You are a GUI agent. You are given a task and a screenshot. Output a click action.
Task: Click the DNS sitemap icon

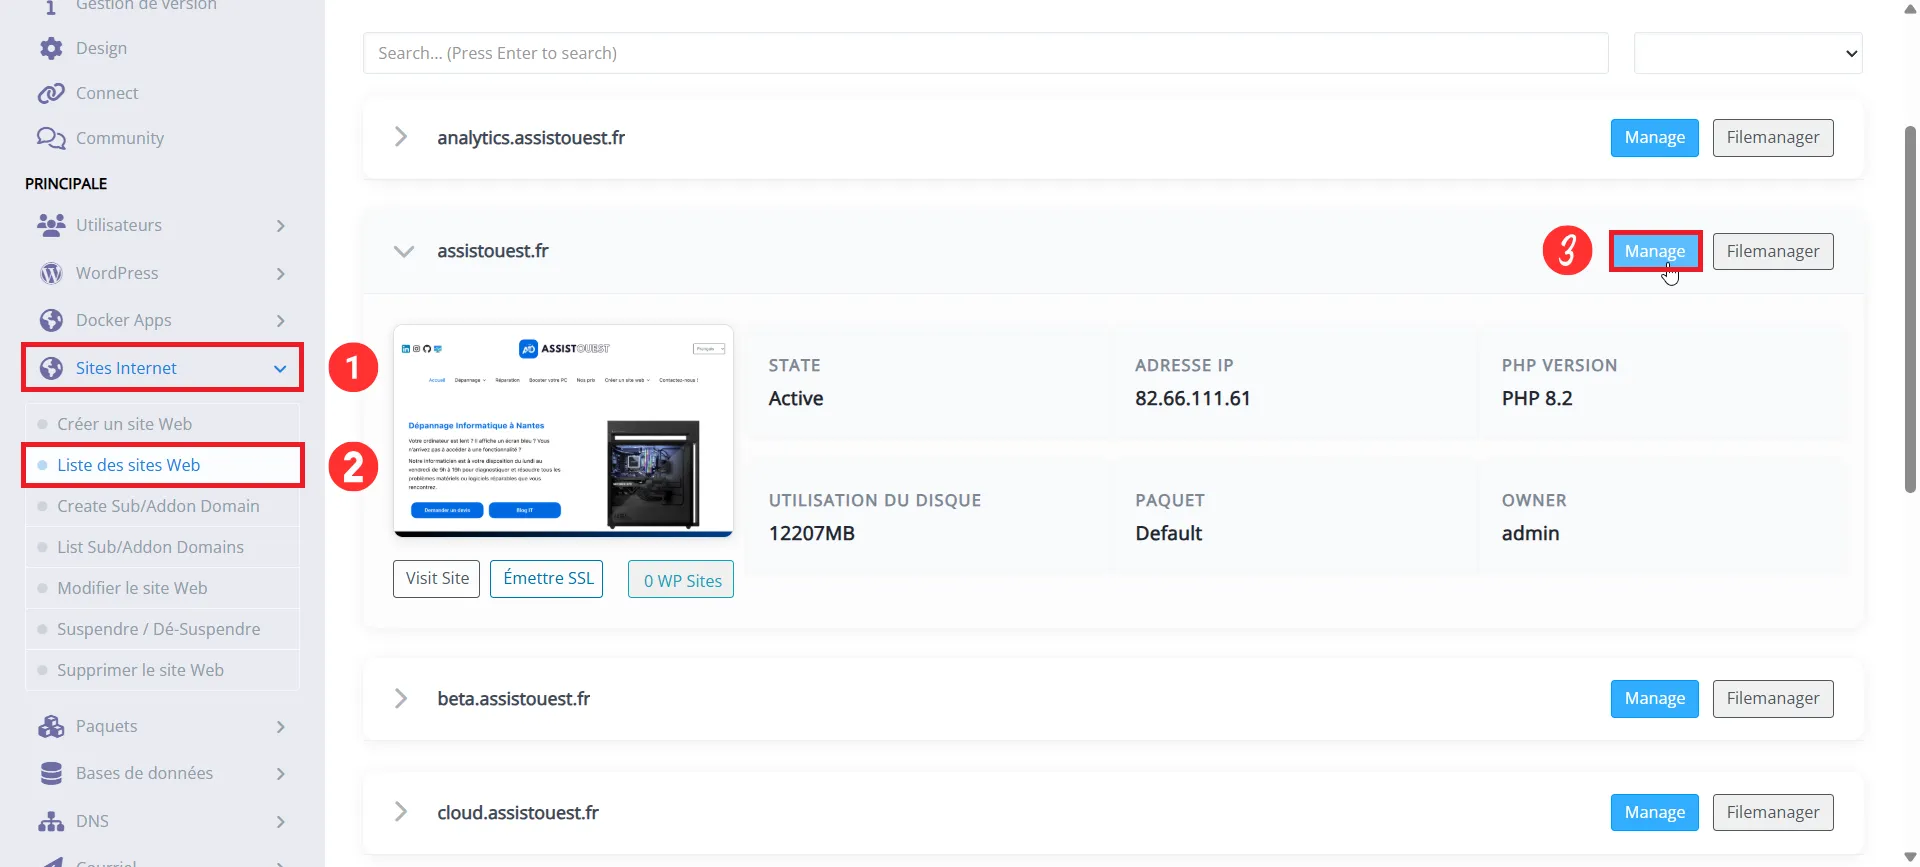51,821
